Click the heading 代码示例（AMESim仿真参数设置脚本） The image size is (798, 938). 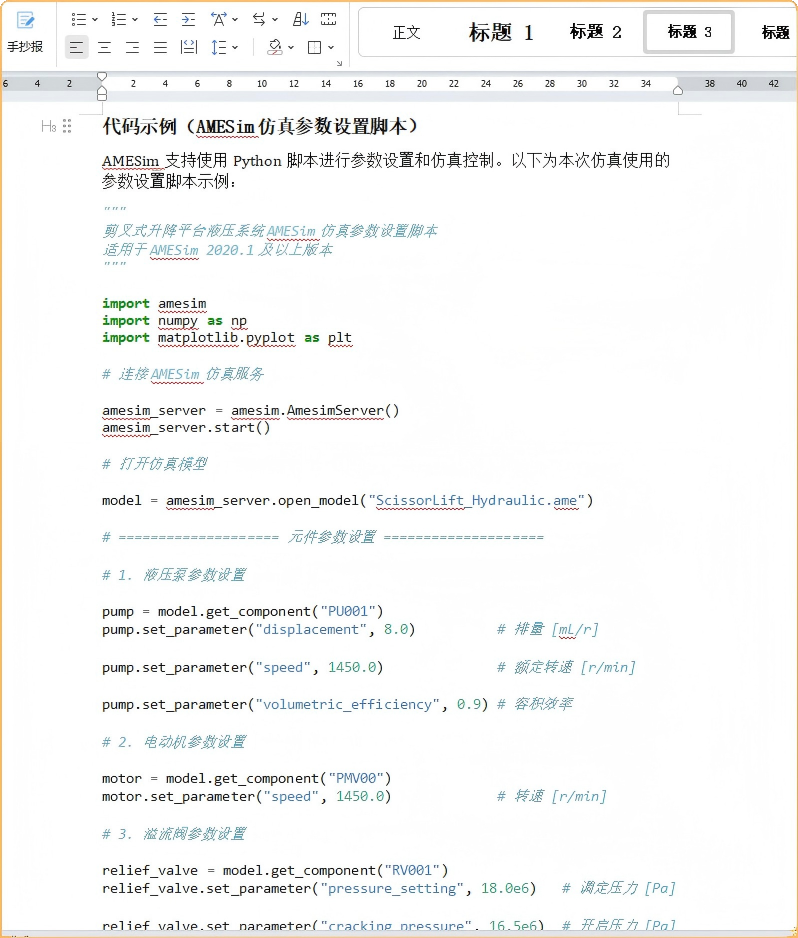click(x=260, y=126)
